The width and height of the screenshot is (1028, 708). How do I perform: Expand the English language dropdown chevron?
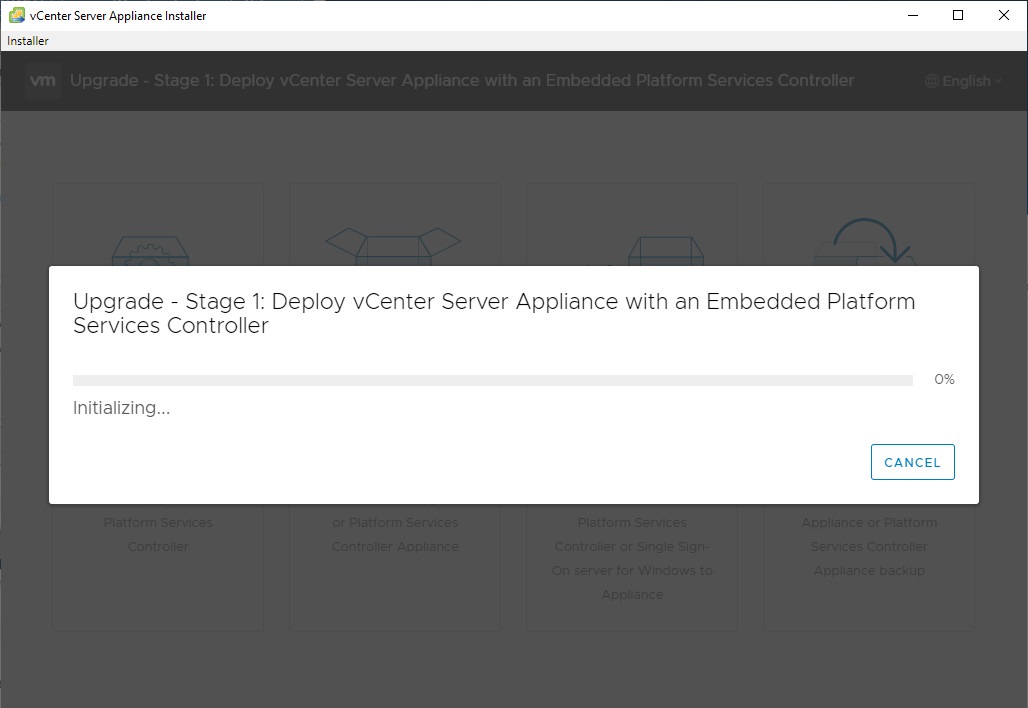998,81
